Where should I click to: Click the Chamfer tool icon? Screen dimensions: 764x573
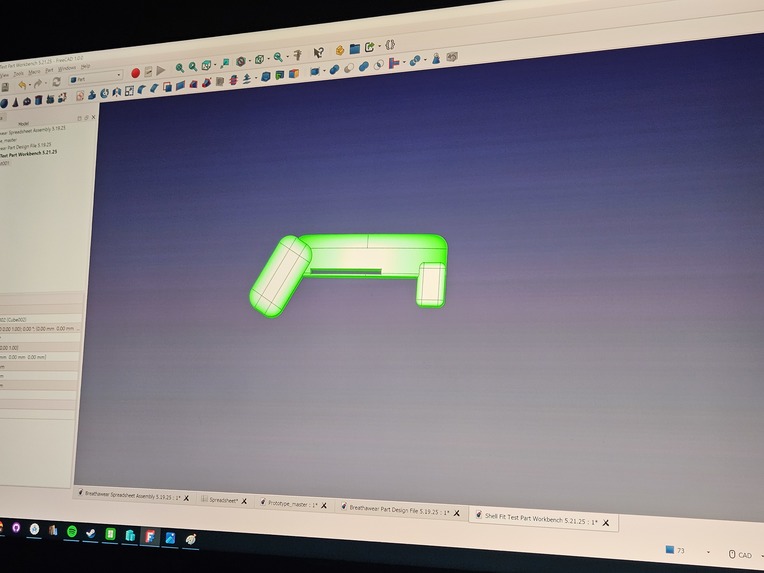pyautogui.click(x=154, y=88)
